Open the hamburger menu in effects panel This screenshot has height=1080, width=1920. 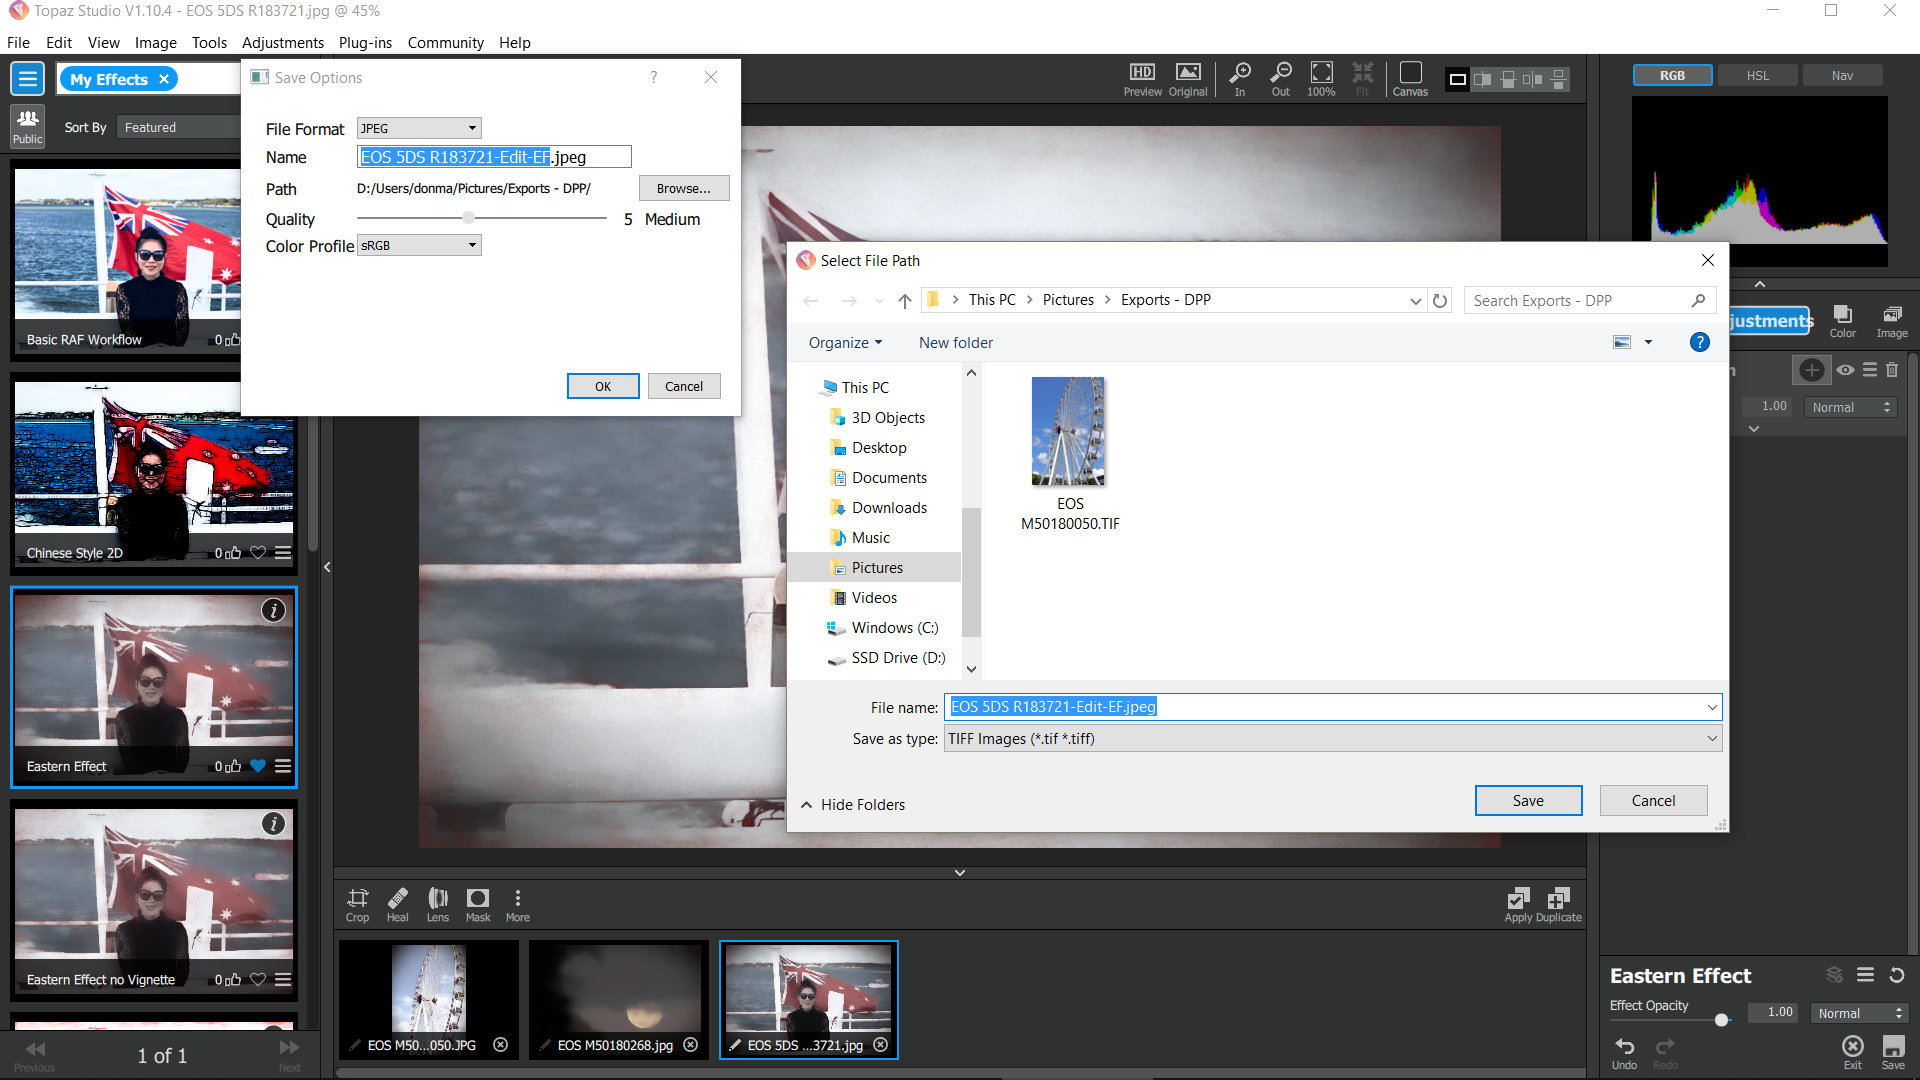click(x=27, y=78)
